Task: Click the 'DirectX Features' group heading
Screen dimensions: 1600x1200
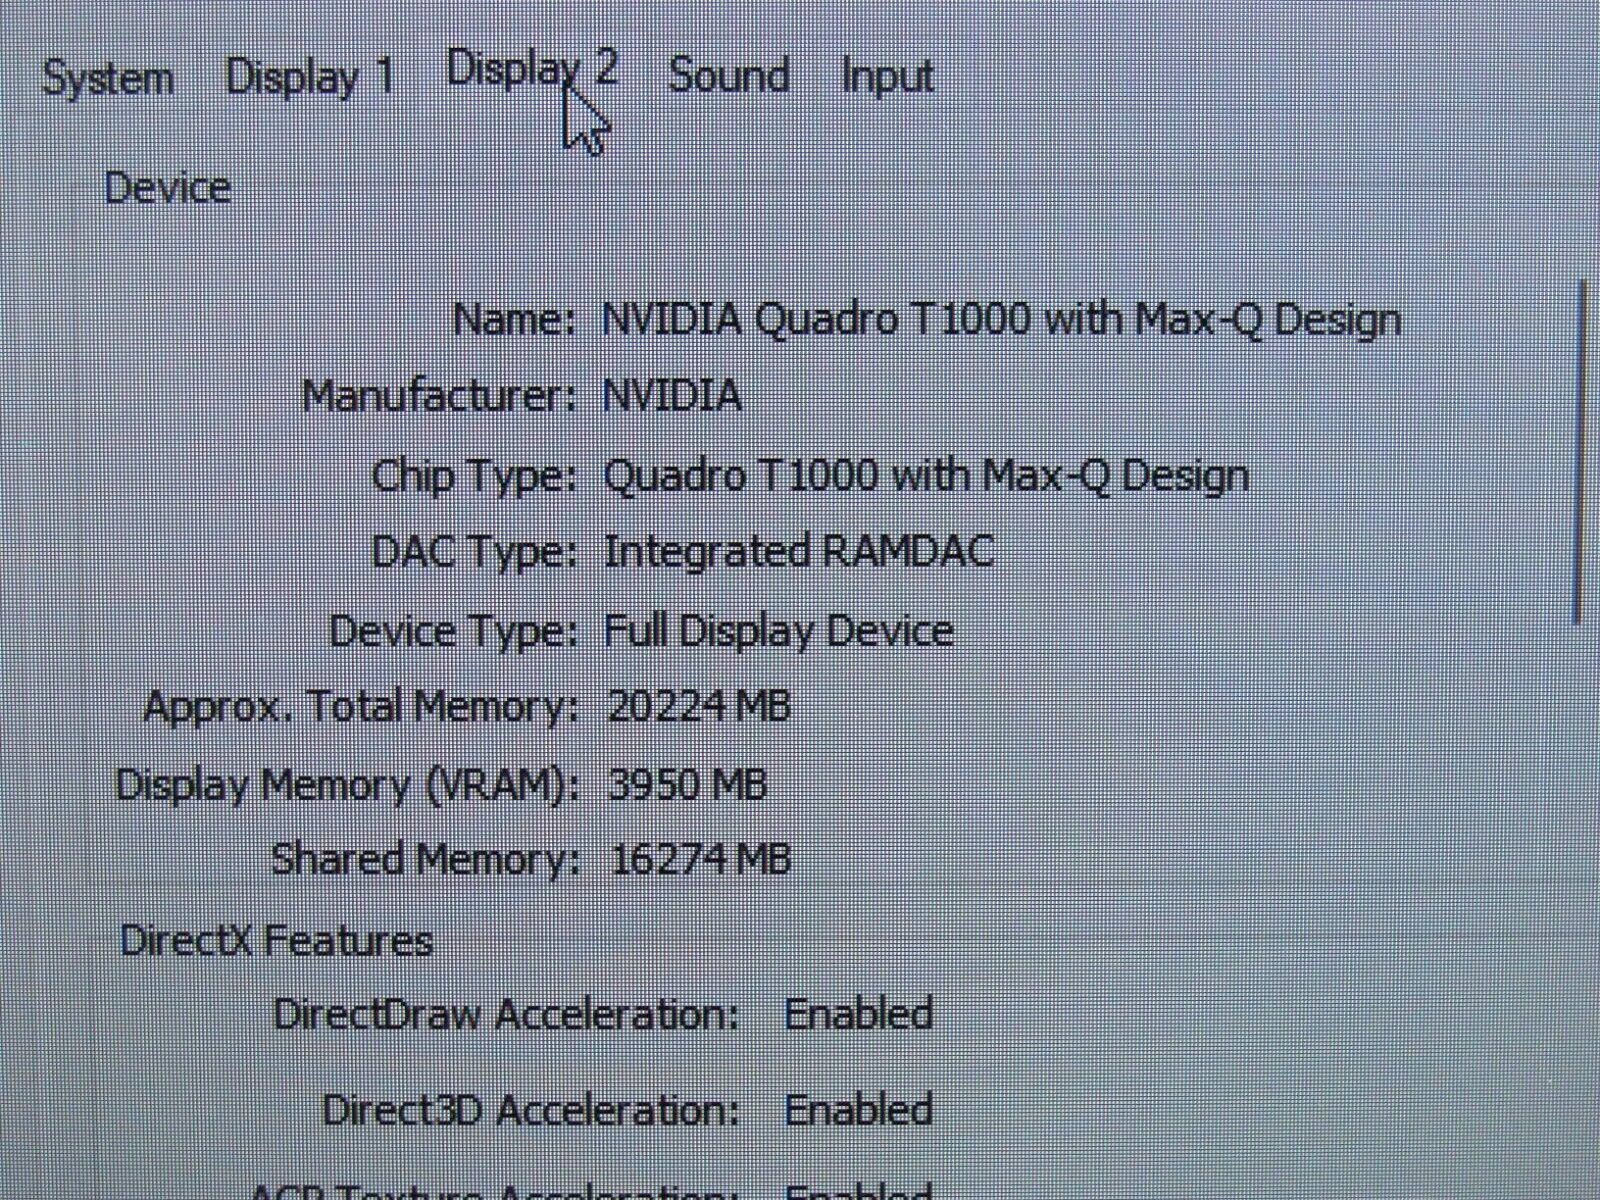Action: pyautogui.click(x=276, y=941)
